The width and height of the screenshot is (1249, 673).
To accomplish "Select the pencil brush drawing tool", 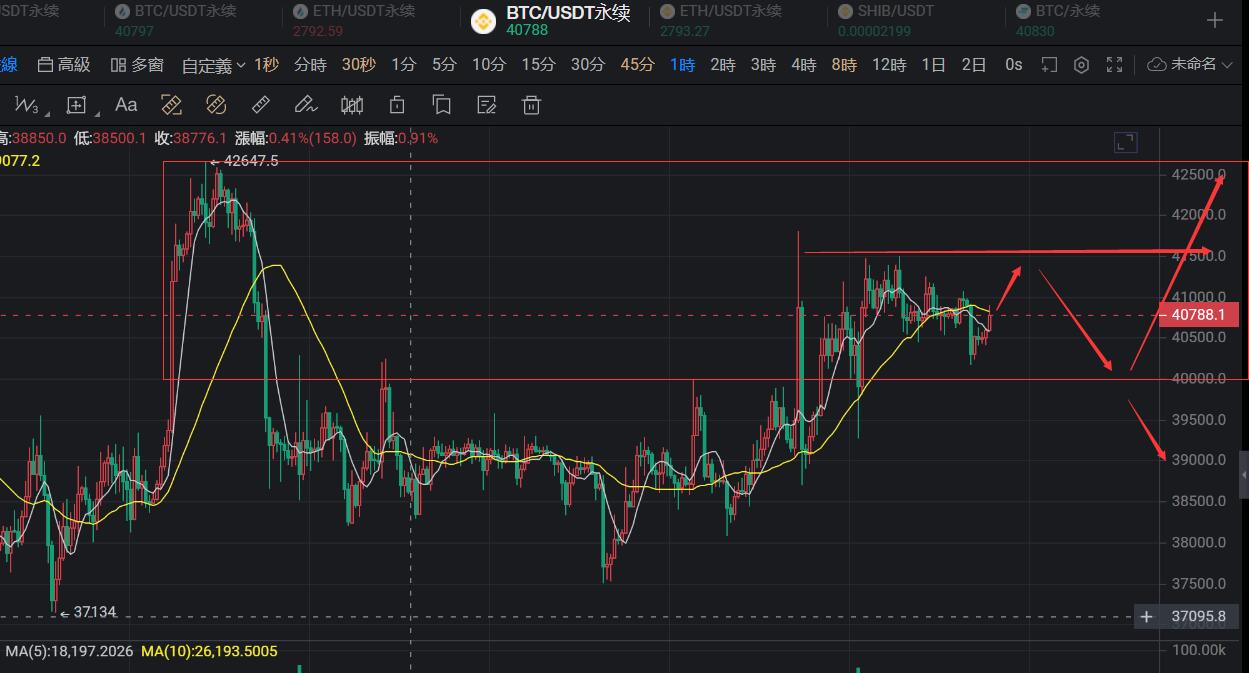I will (x=306, y=105).
